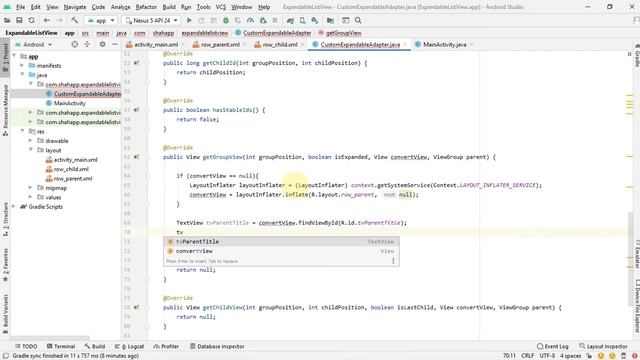Click the Open folder toolbar icon

pyautogui.click(x=7, y=20)
